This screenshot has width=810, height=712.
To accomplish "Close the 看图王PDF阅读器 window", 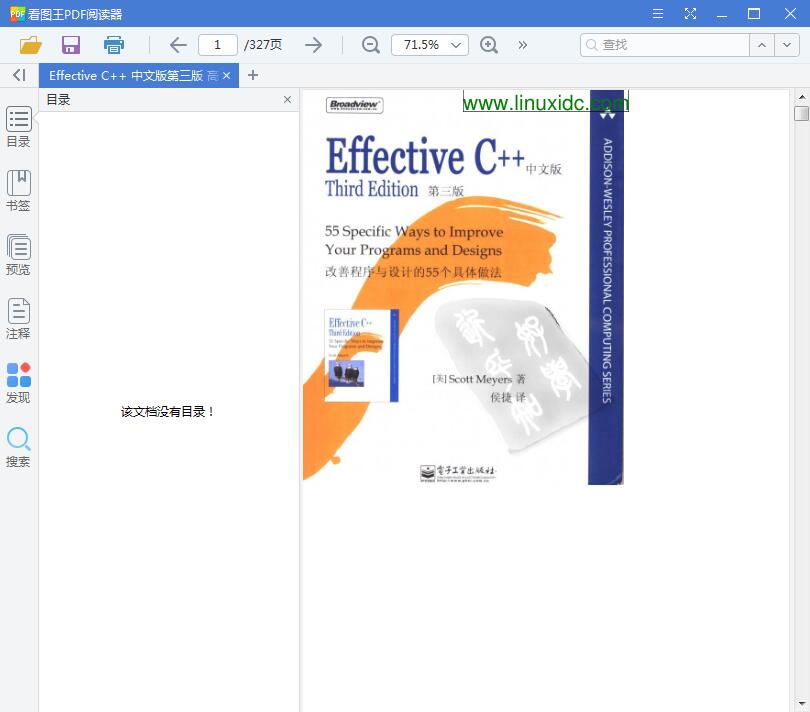I will click(790, 14).
